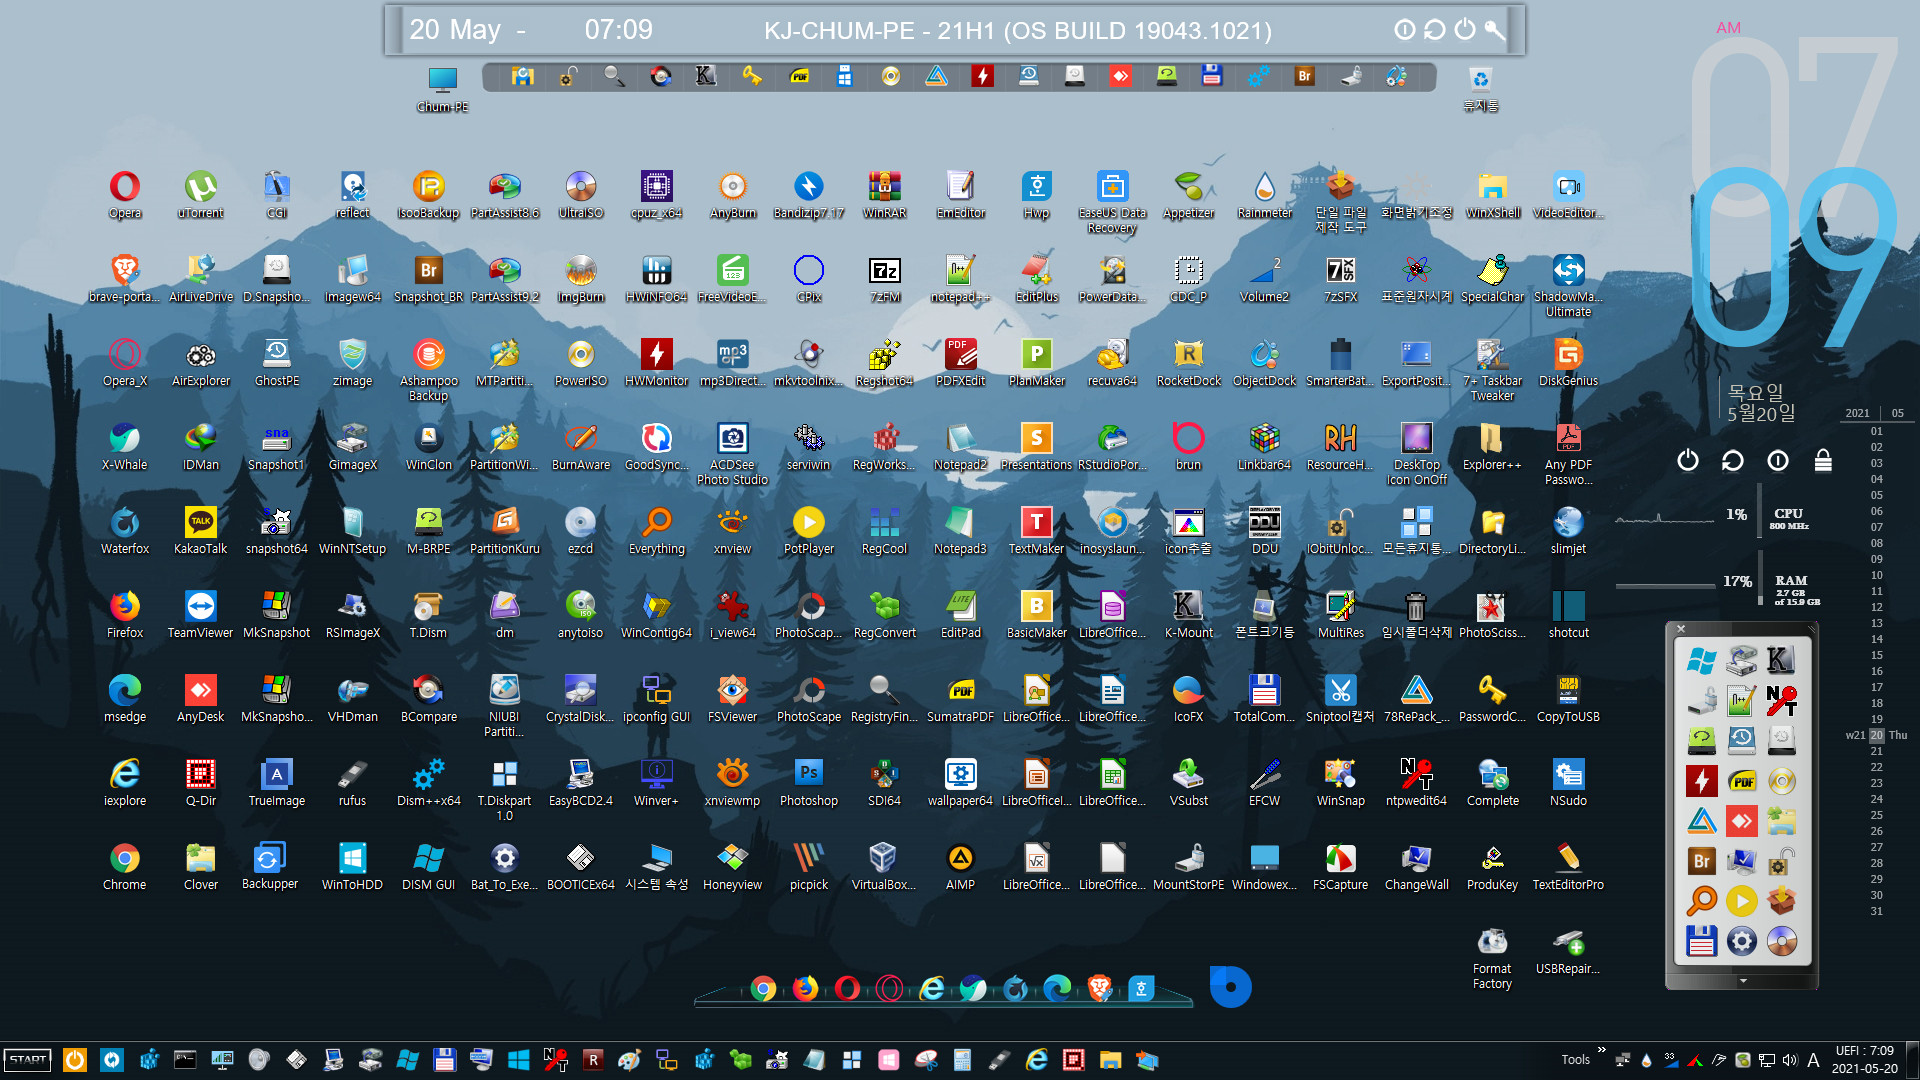This screenshot has width=1920, height=1080.
Task: Open Tools toolbar on taskbar
Action: pyautogui.click(x=1575, y=1060)
